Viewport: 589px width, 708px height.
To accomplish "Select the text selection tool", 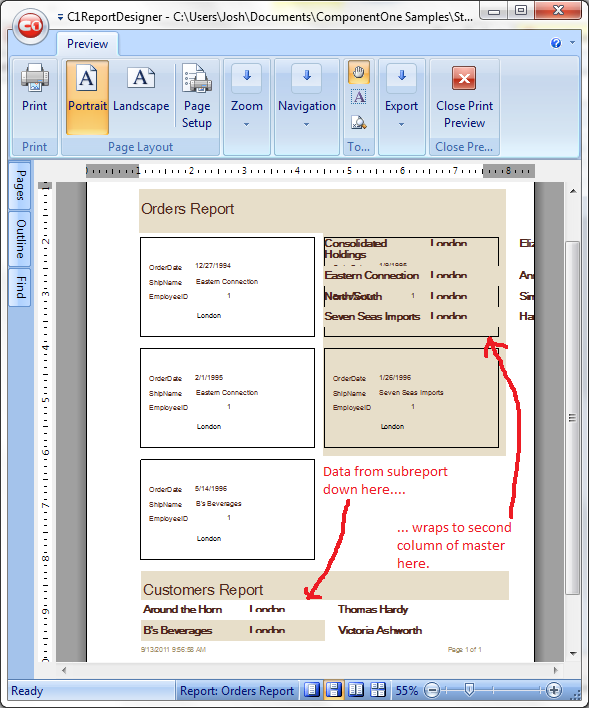I will [359, 97].
